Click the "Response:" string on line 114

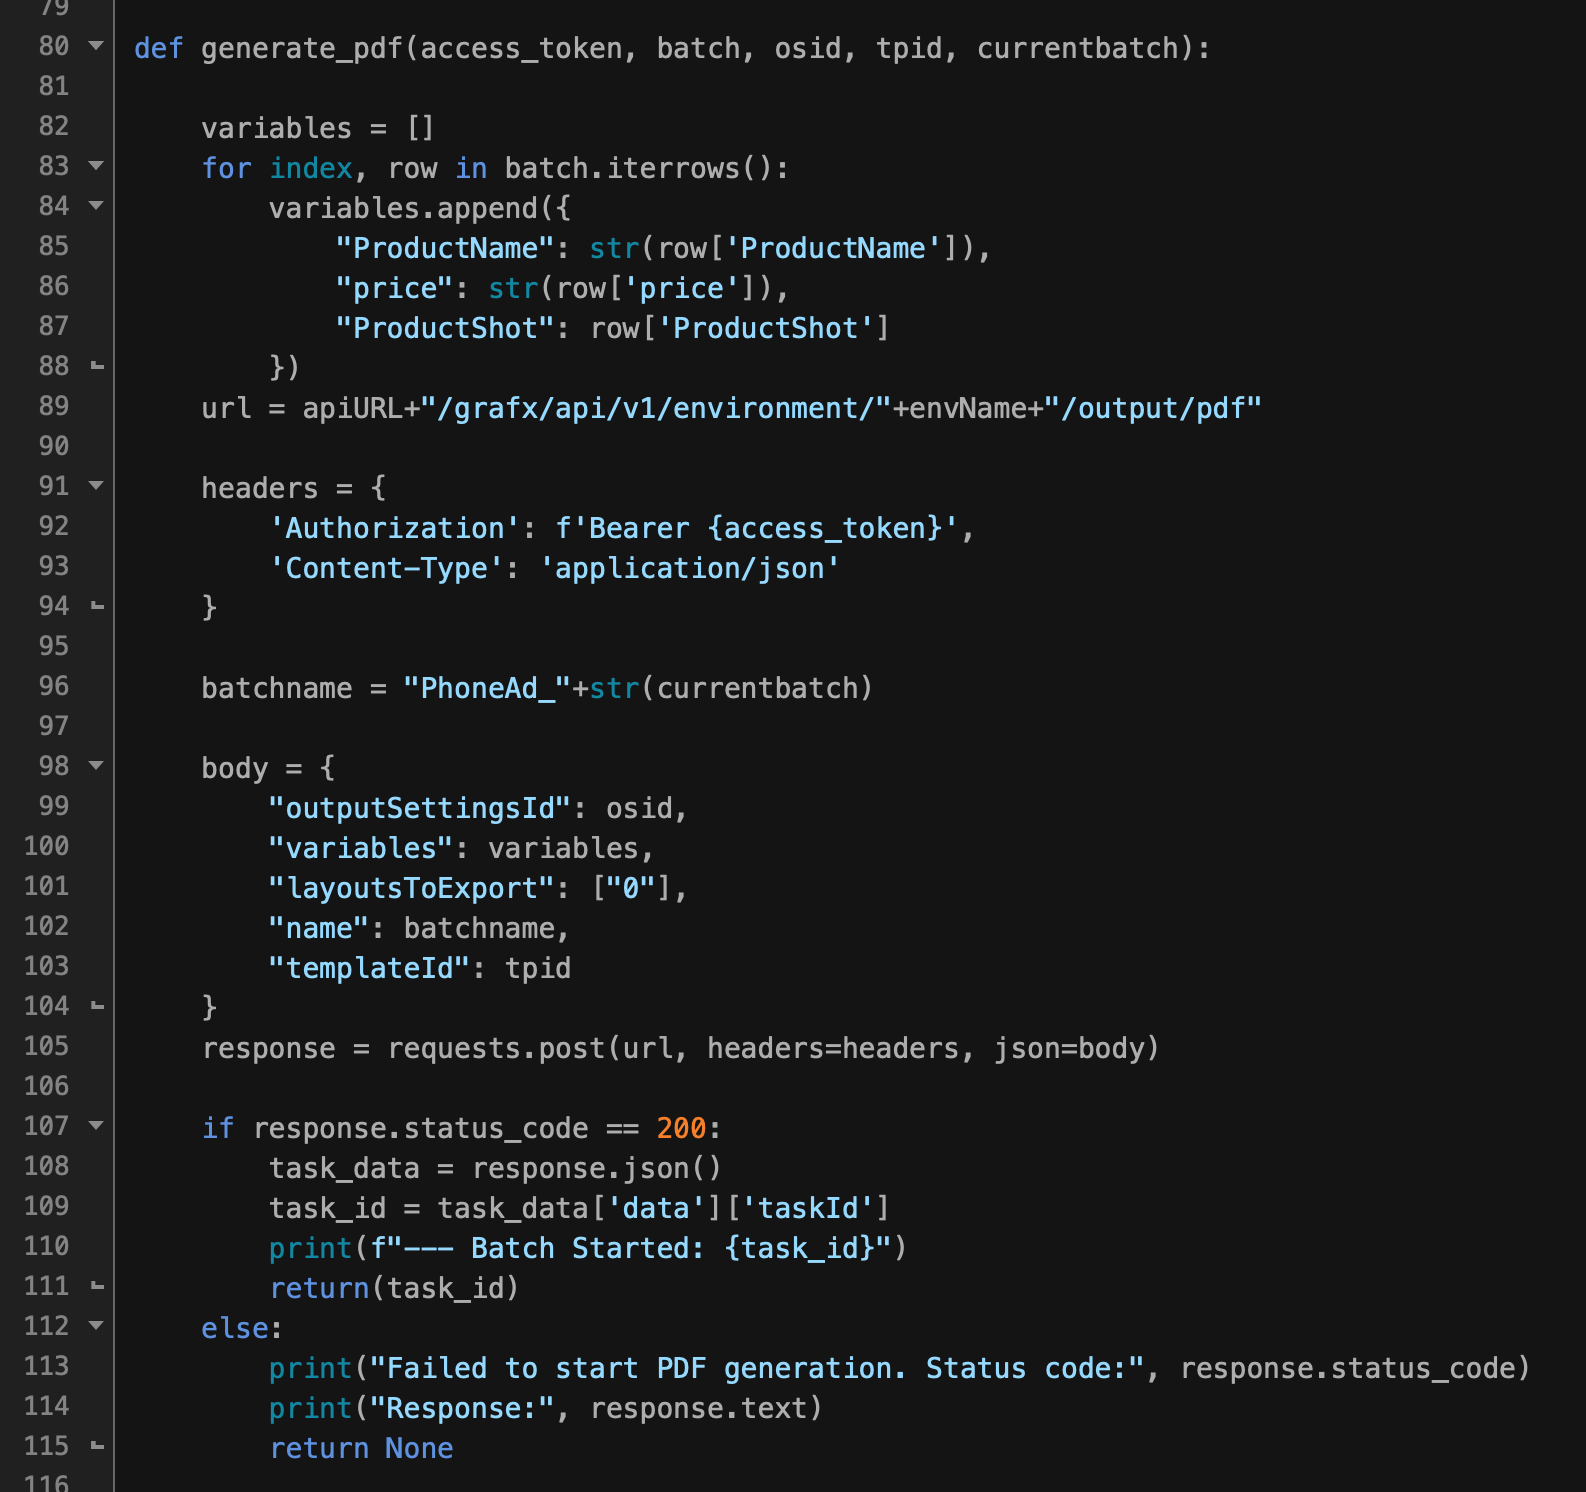[x=462, y=1408]
